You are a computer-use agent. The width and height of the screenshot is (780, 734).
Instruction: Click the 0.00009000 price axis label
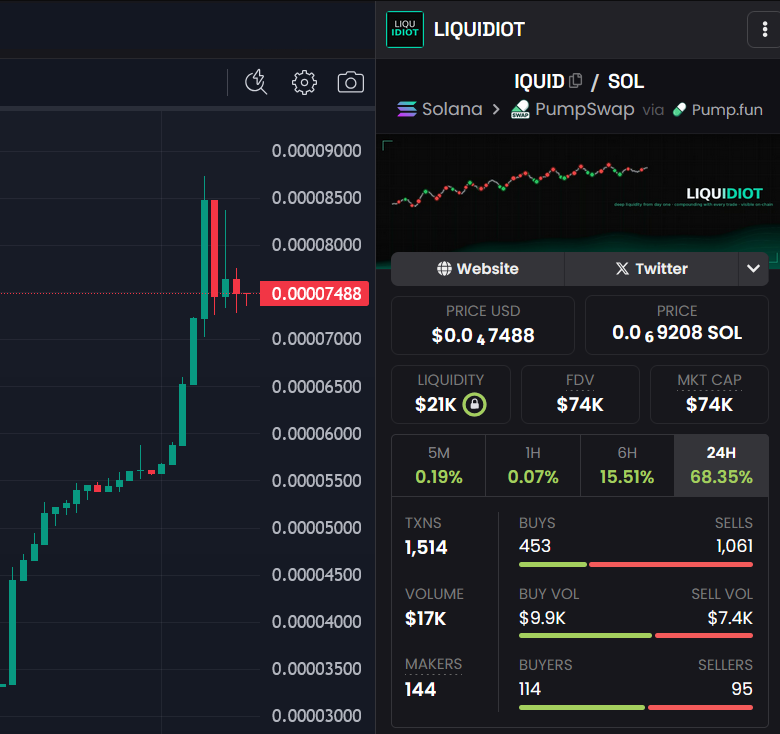[x=316, y=151]
